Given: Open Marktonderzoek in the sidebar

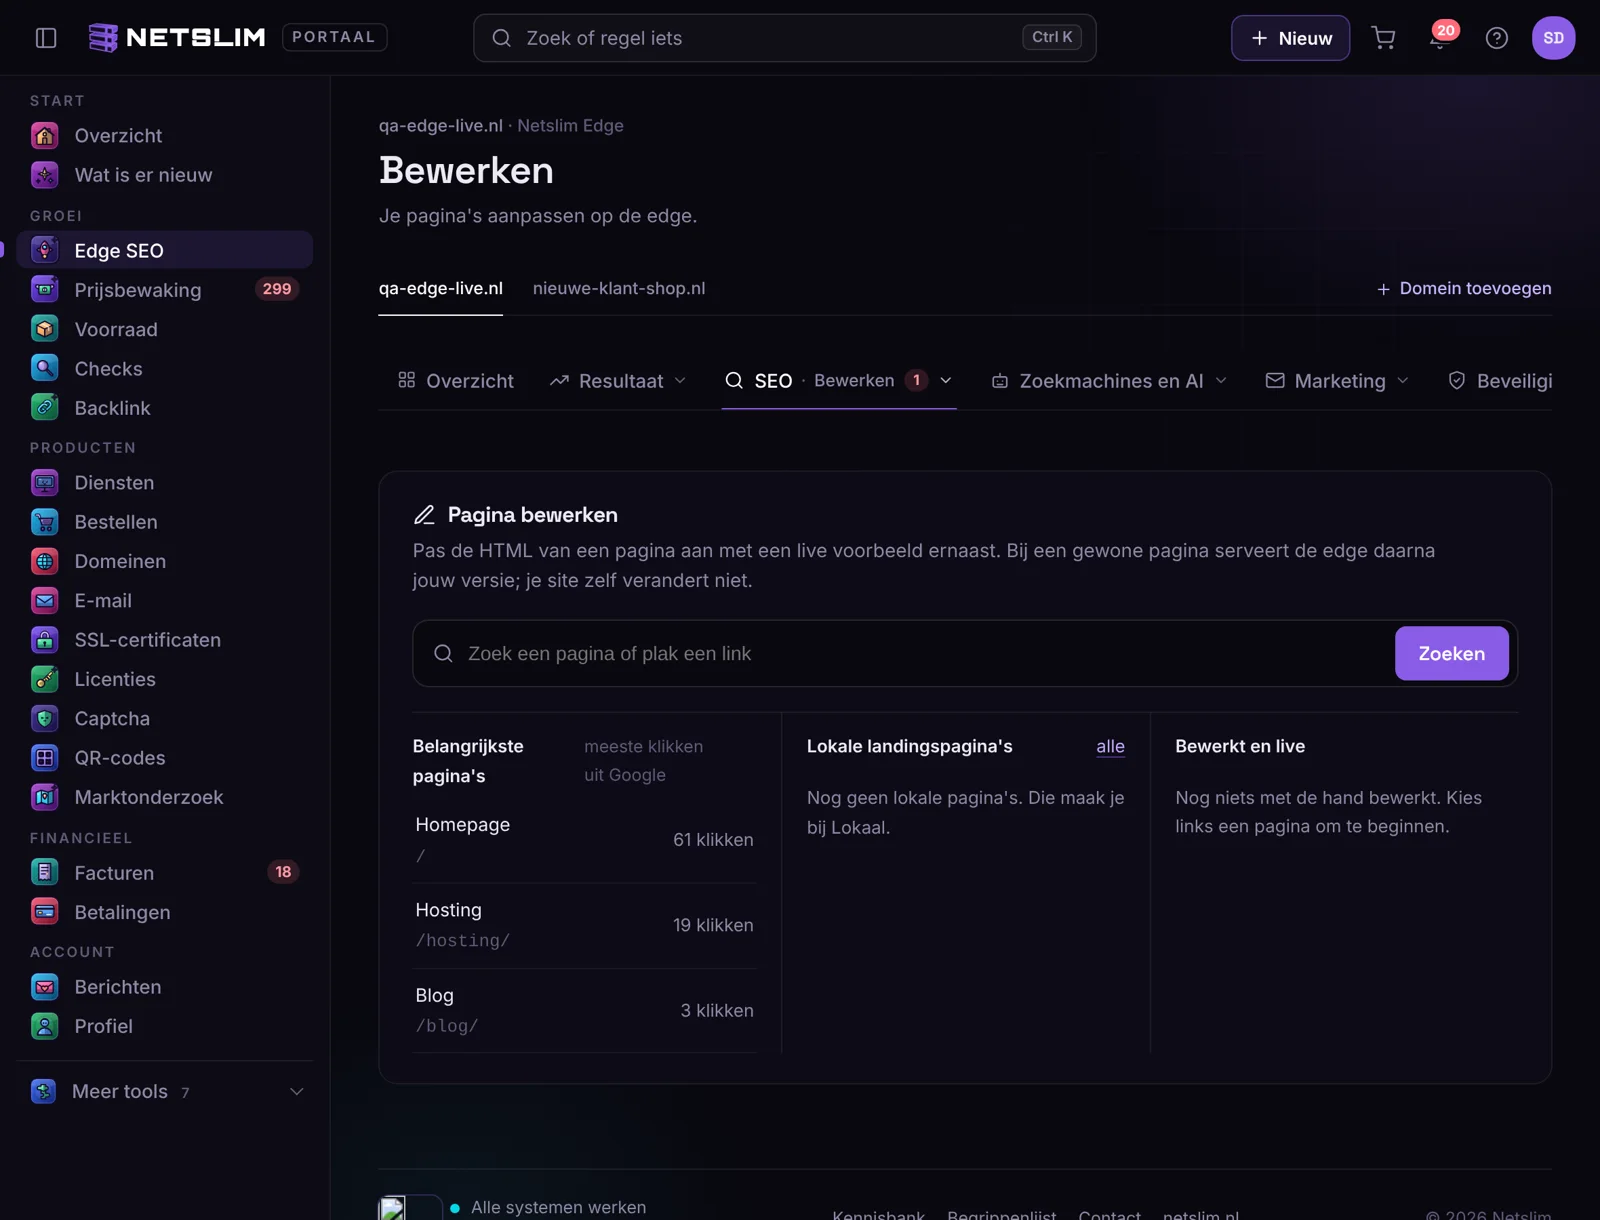Looking at the screenshot, I should [x=165, y=797].
